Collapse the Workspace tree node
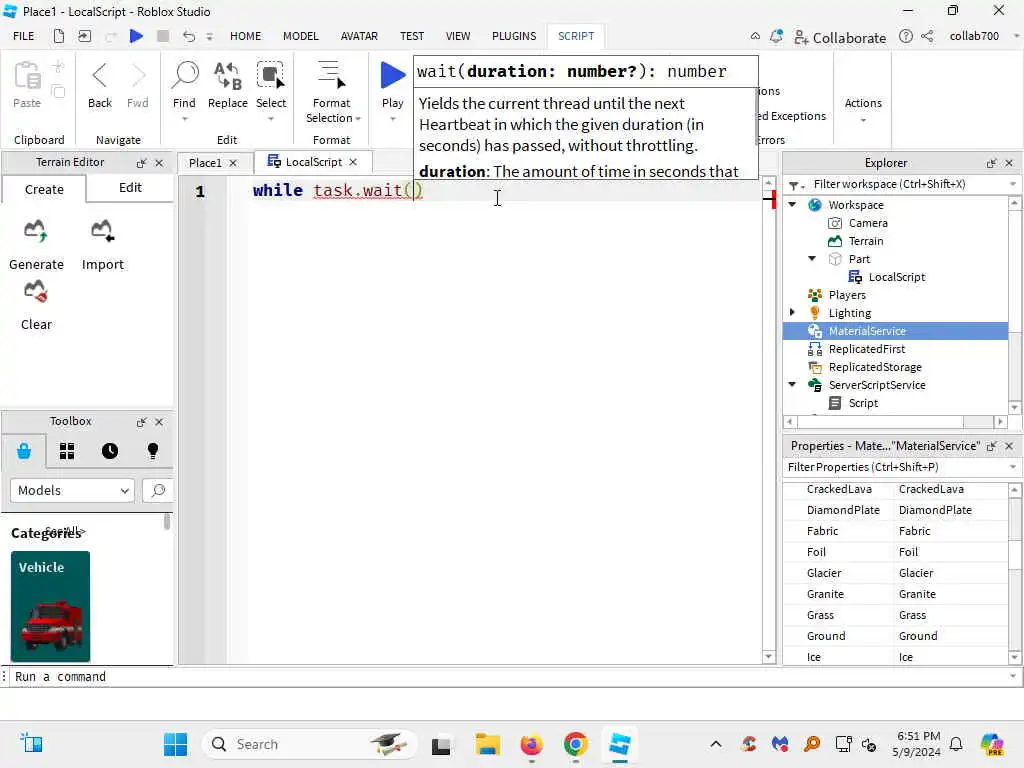Image resolution: width=1024 pixels, height=768 pixels. 792,205
